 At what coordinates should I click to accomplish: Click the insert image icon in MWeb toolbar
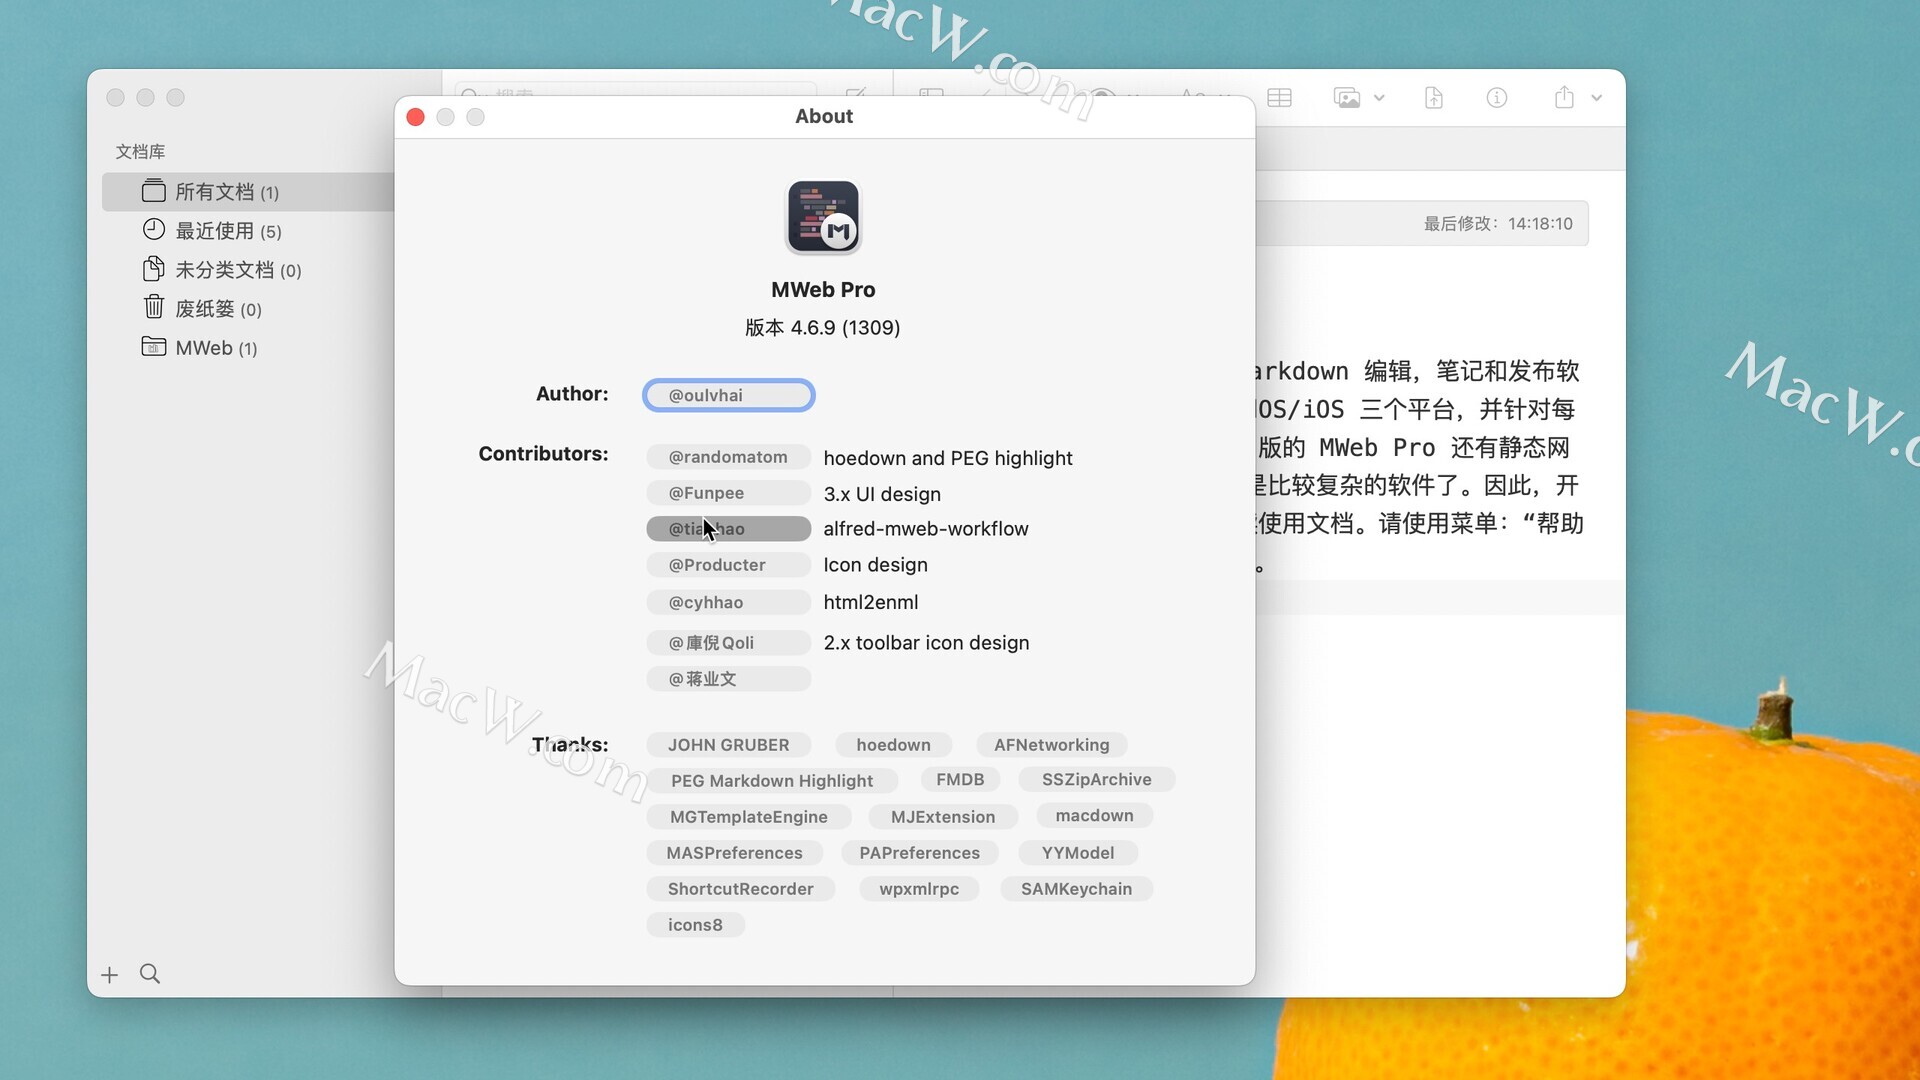pos(1347,98)
